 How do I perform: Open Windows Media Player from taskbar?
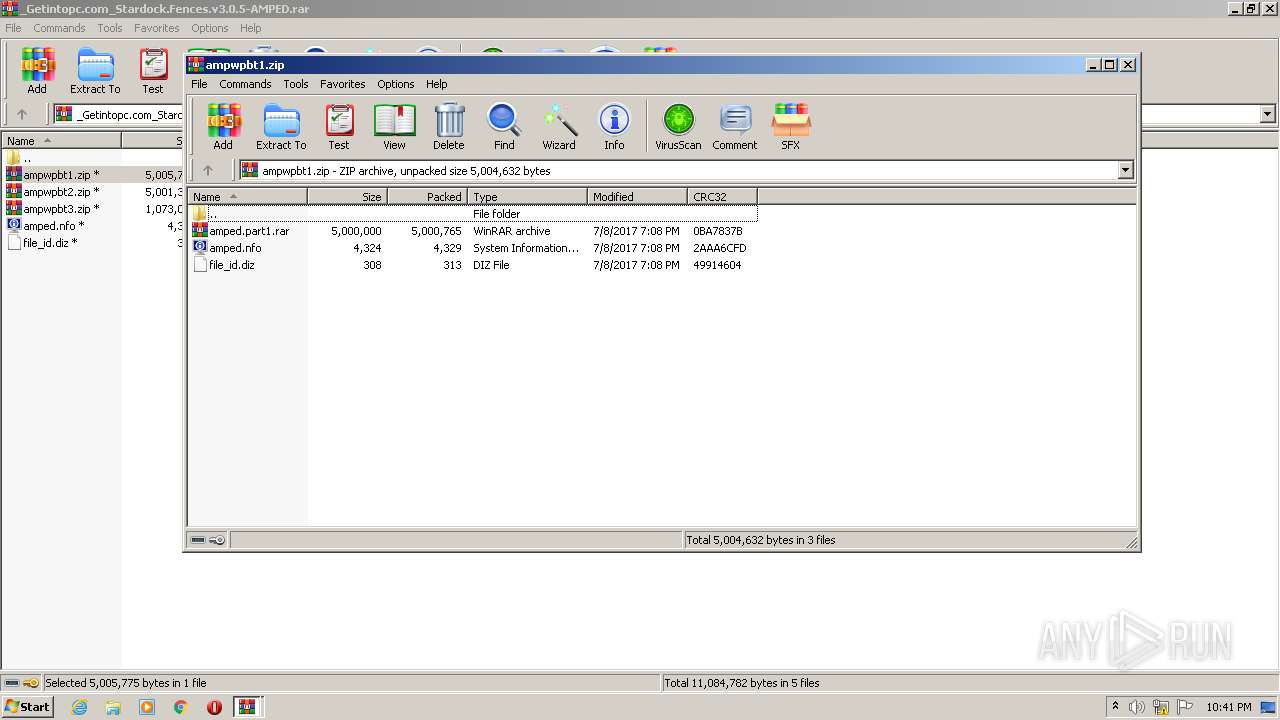pos(147,707)
